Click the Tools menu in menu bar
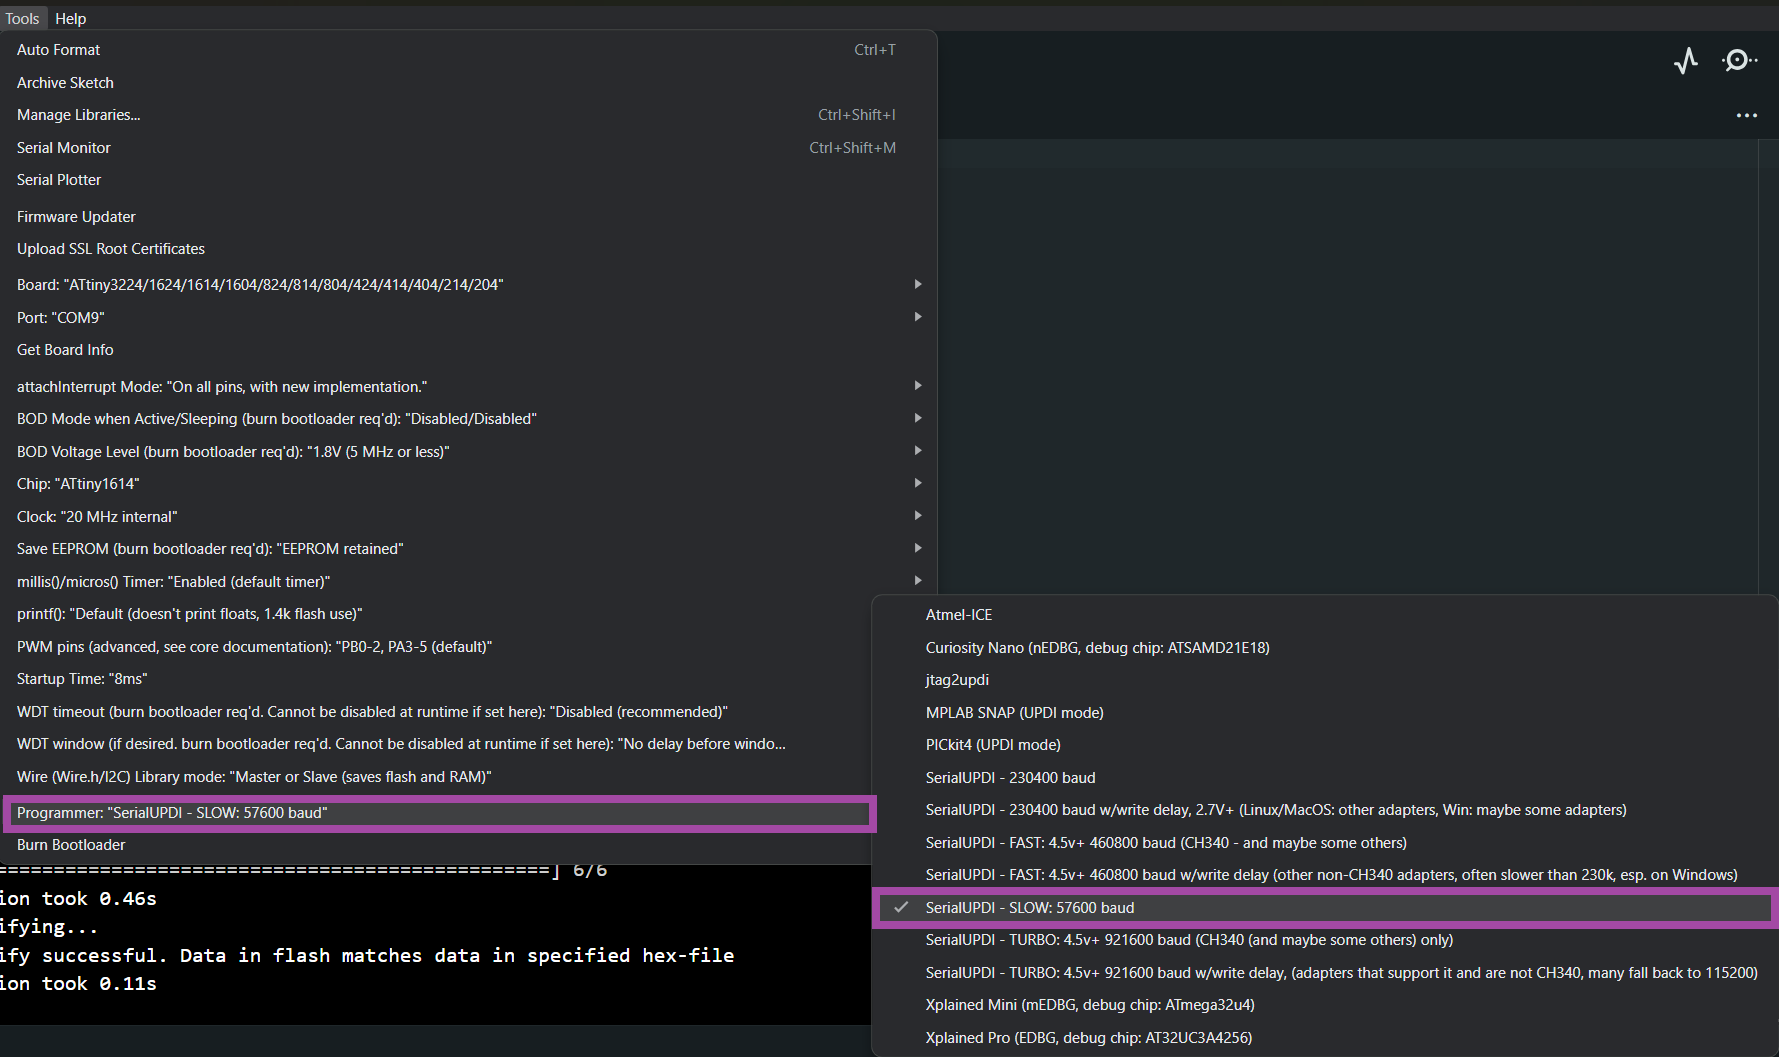This screenshot has width=1779, height=1057. 22,19
